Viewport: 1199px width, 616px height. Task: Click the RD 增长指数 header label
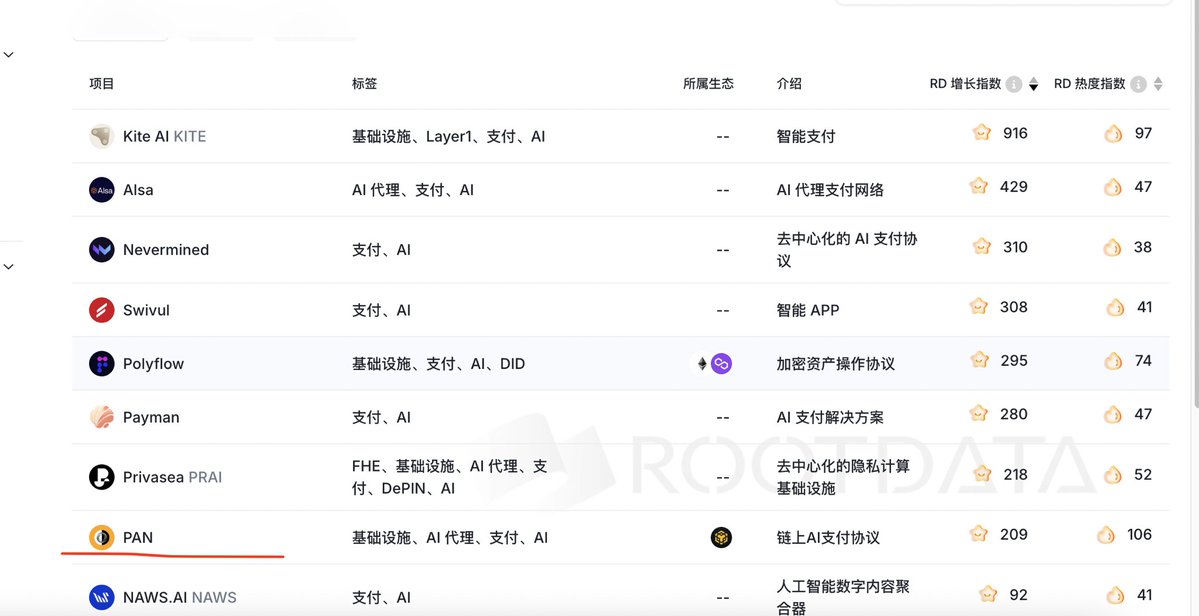click(x=965, y=84)
